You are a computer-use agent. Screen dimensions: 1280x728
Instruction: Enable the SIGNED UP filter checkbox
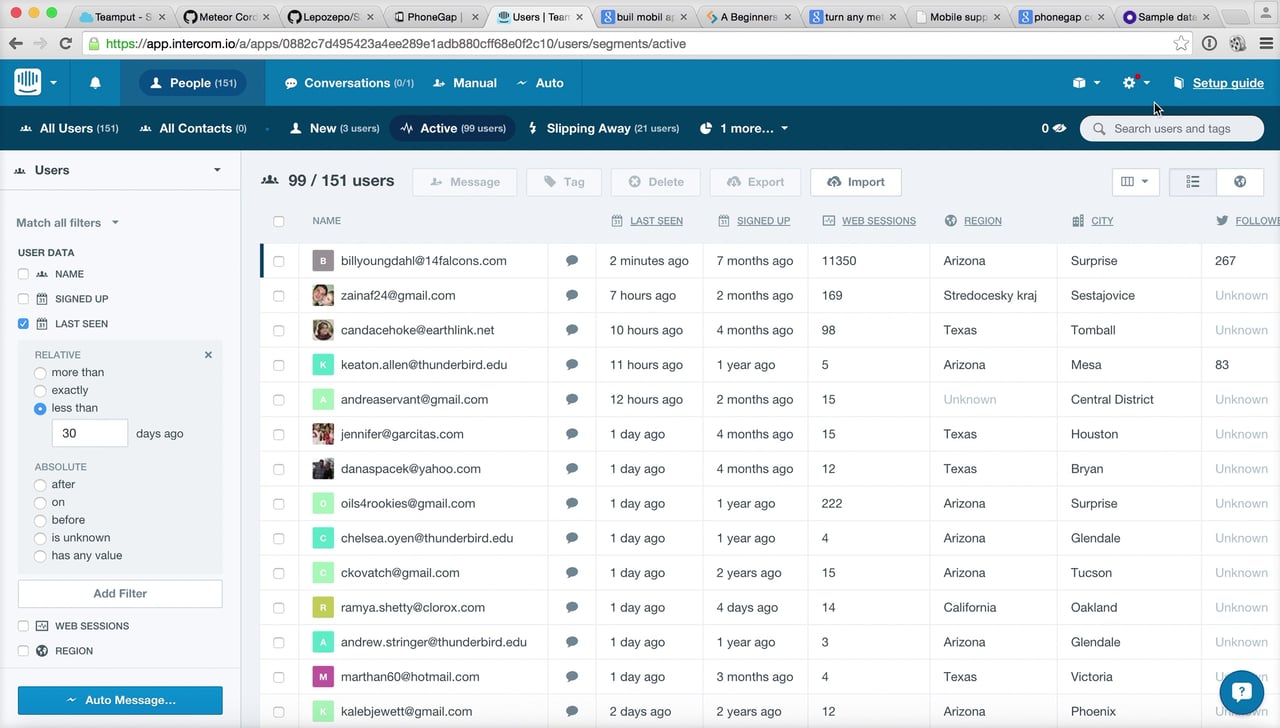click(23, 299)
